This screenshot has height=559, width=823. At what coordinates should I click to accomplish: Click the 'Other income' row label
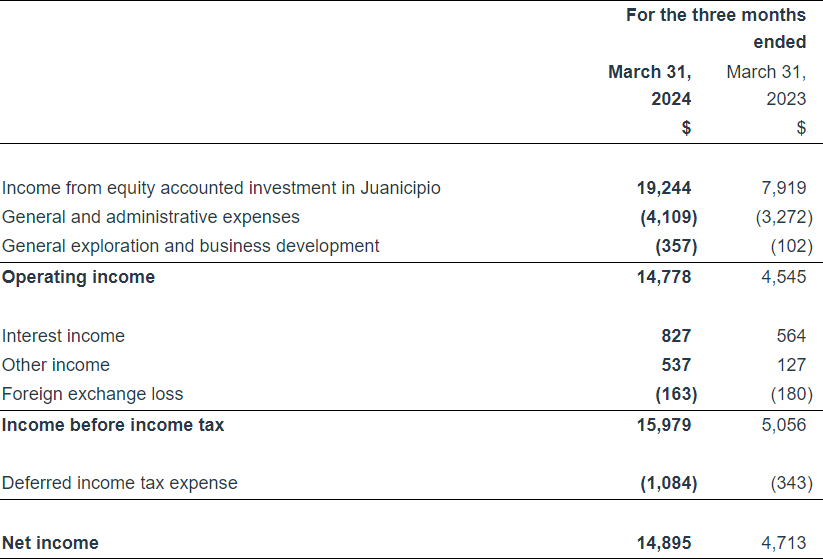coord(56,365)
